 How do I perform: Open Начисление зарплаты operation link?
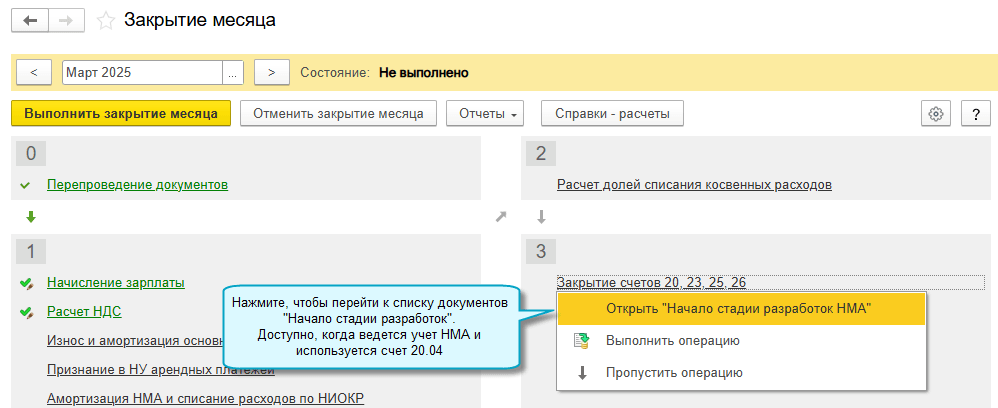[x=116, y=283]
